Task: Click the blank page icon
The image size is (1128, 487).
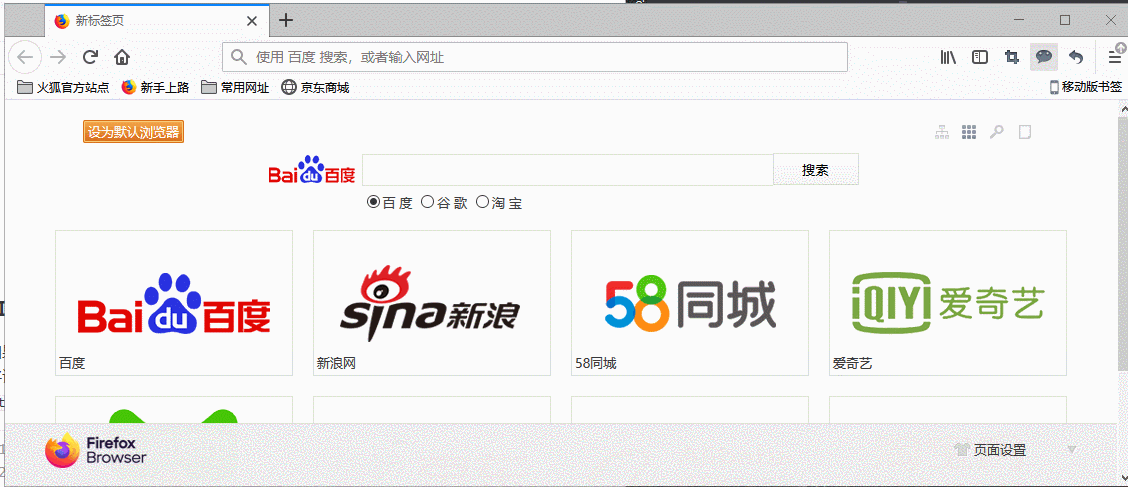Action: pyautogui.click(x=1025, y=132)
